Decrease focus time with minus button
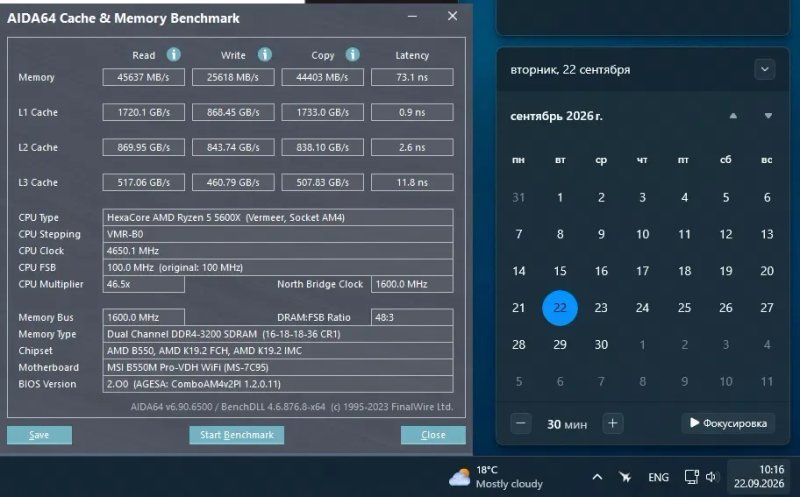Viewport: 800px width, 497px height. coord(520,424)
